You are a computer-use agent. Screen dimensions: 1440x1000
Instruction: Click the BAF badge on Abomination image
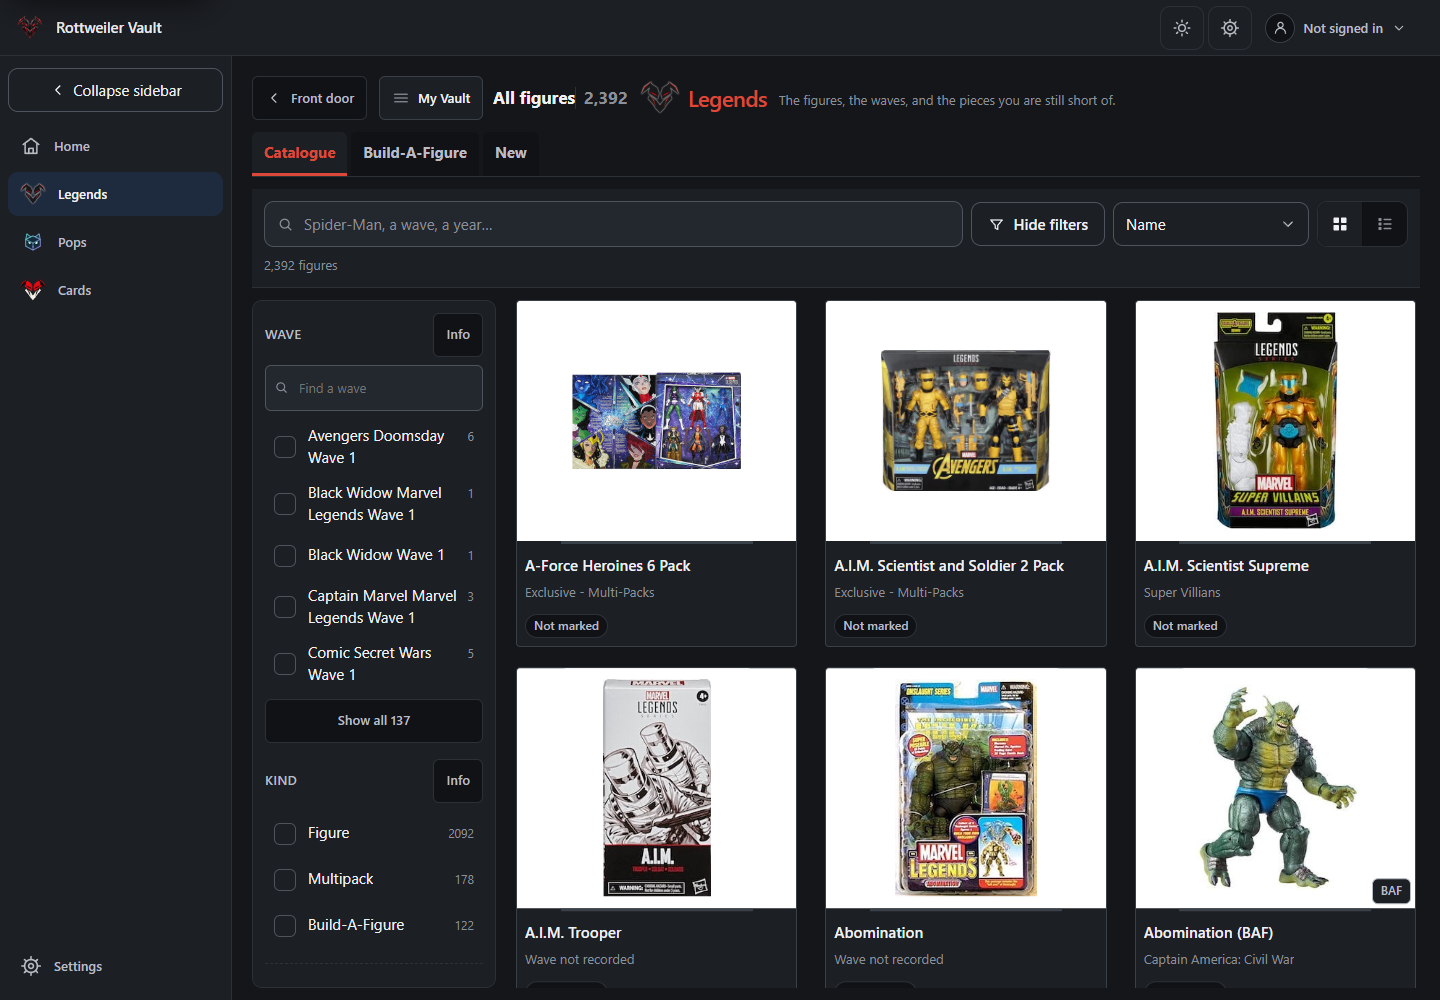[x=1391, y=891]
